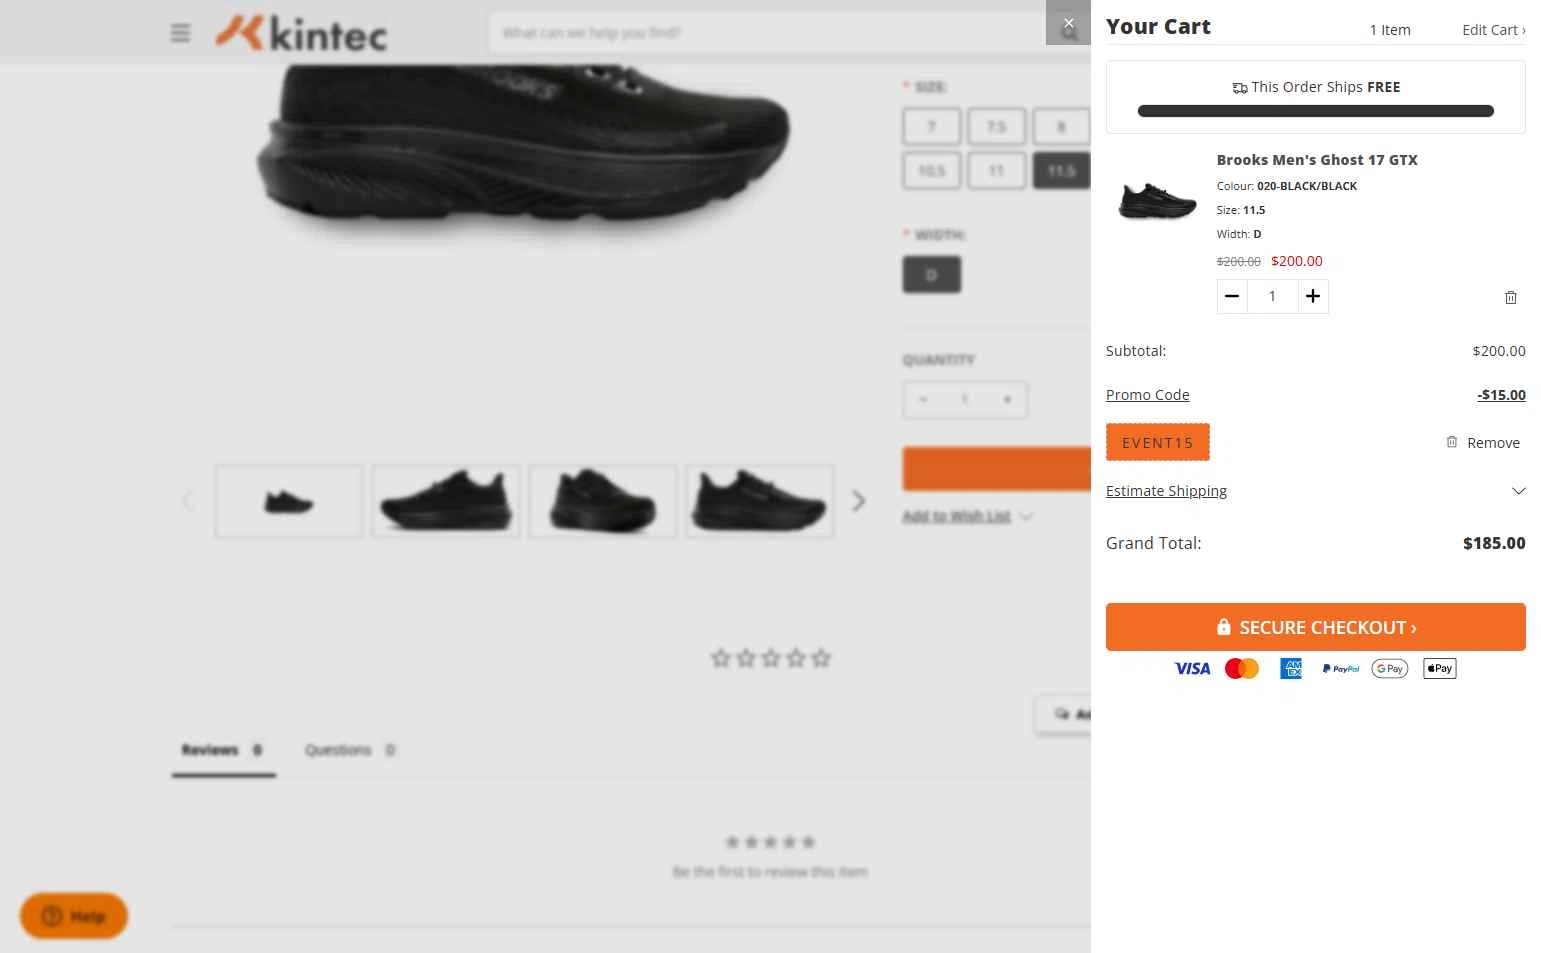Click the PayPal payment icon
Image resolution: width=1541 pixels, height=953 pixels.
pyautogui.click(x=1341, y=669)
